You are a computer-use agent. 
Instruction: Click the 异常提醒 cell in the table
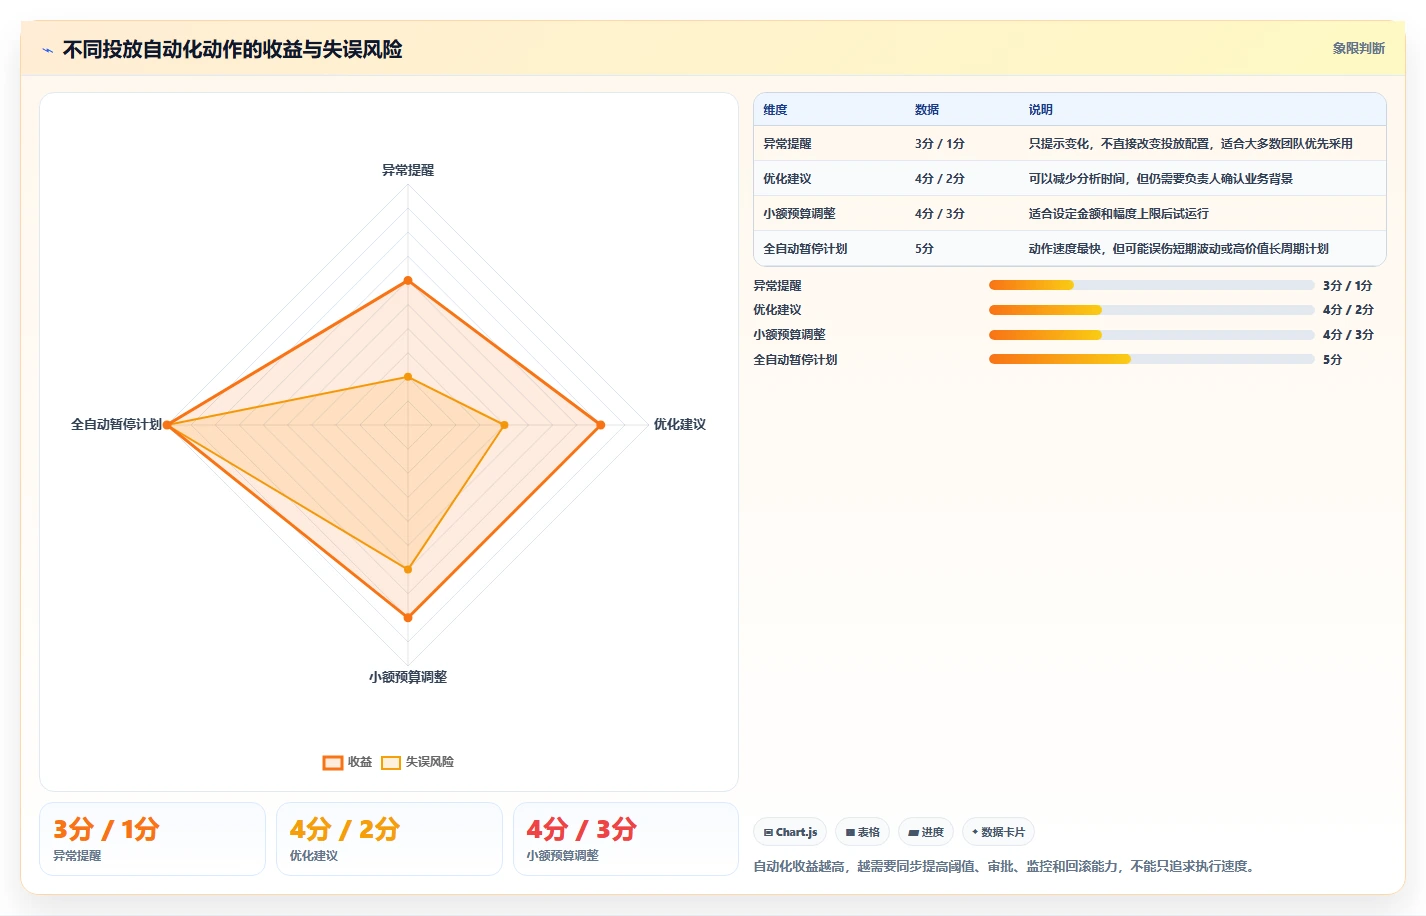787,144
